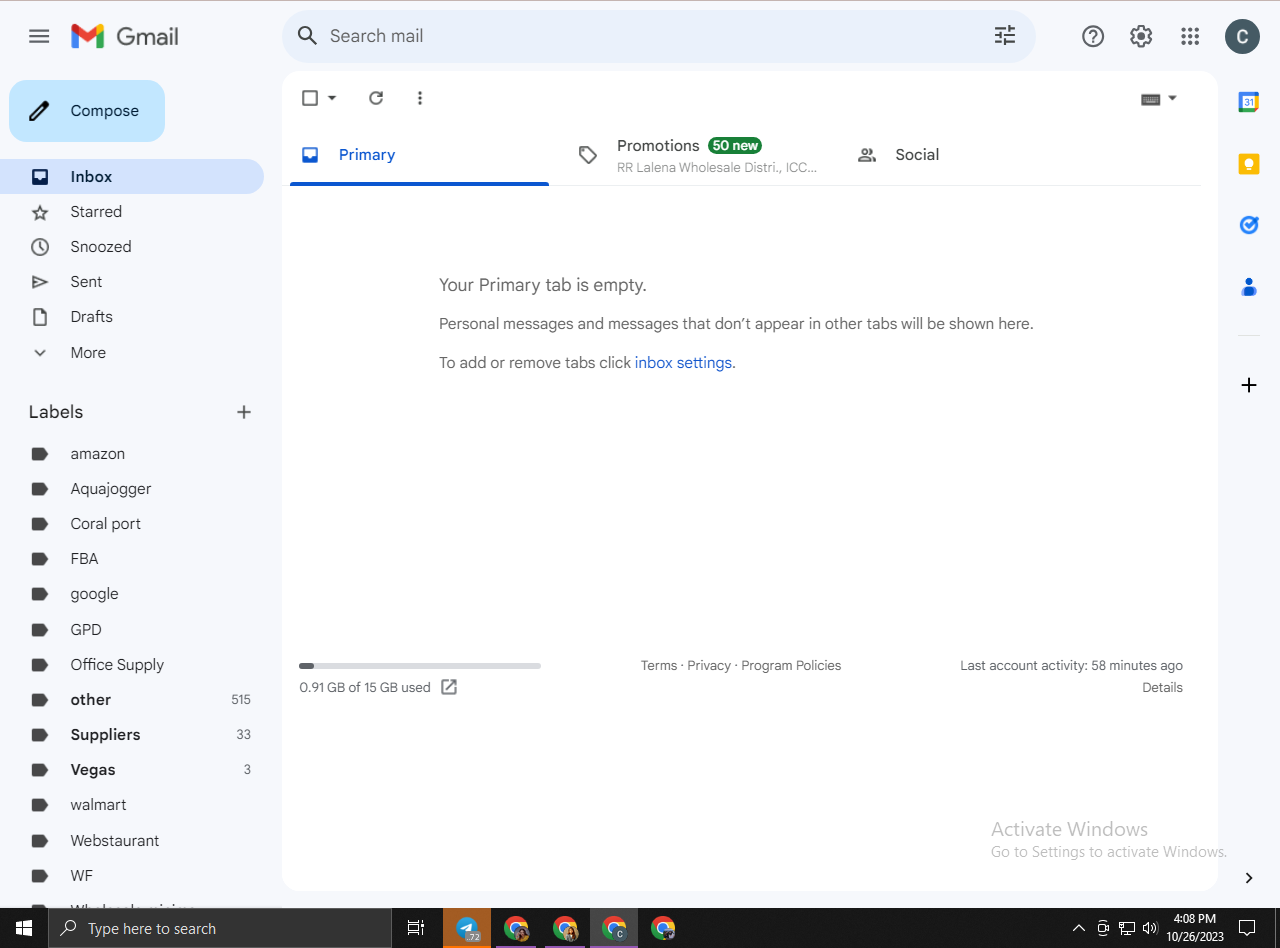Screen dimensions: 1280x948
Task: Expand the select checkbox dropdown arrow
Action: pos(332,98)
